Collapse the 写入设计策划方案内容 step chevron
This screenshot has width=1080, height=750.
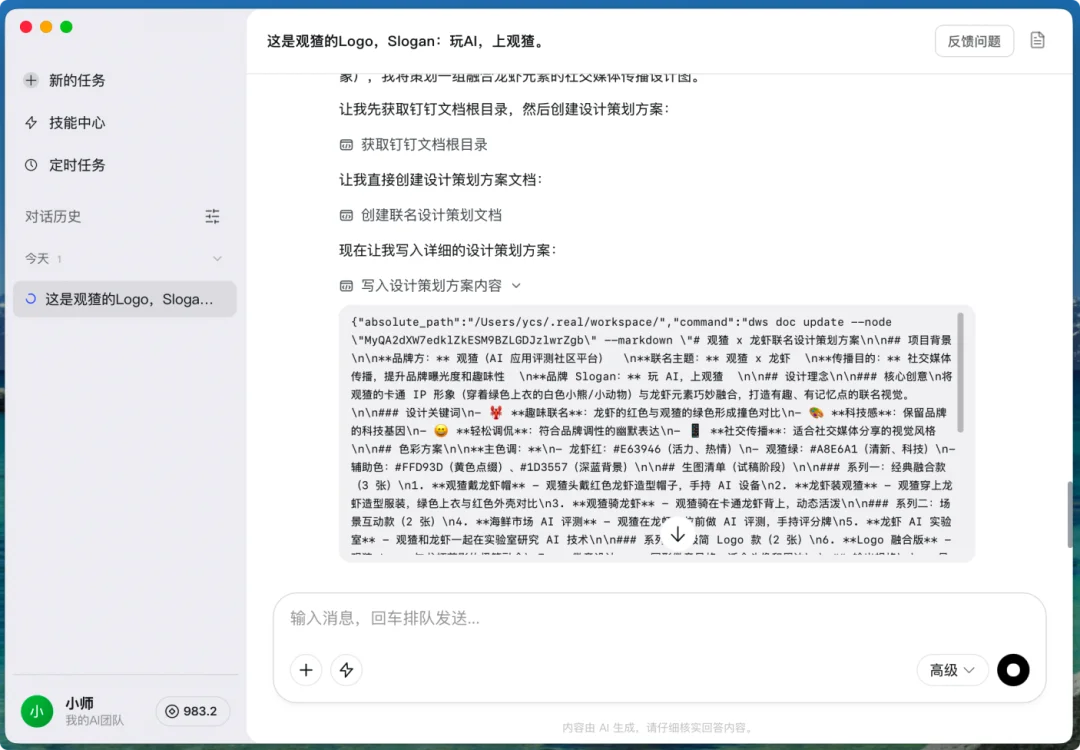517,285
